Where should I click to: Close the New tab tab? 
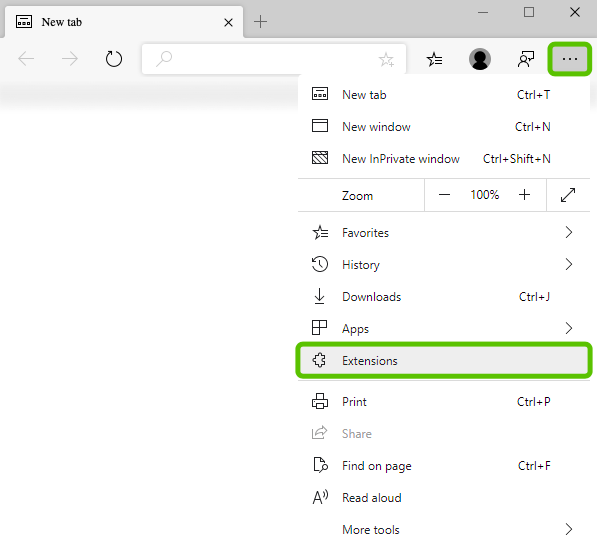pos(228,22)
